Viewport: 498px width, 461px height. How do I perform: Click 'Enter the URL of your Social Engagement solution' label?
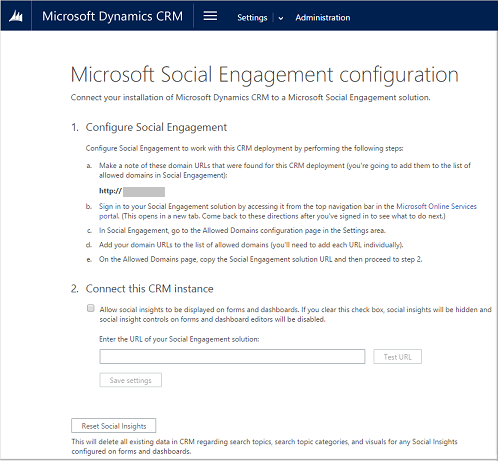[x=179, y=339]
